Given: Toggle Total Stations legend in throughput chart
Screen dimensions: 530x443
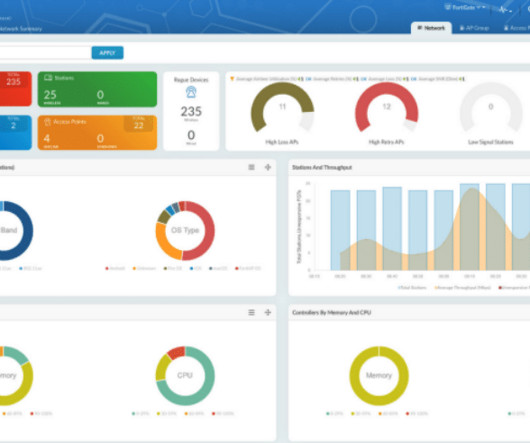Looking at the screenshot, I should [412, 288].
